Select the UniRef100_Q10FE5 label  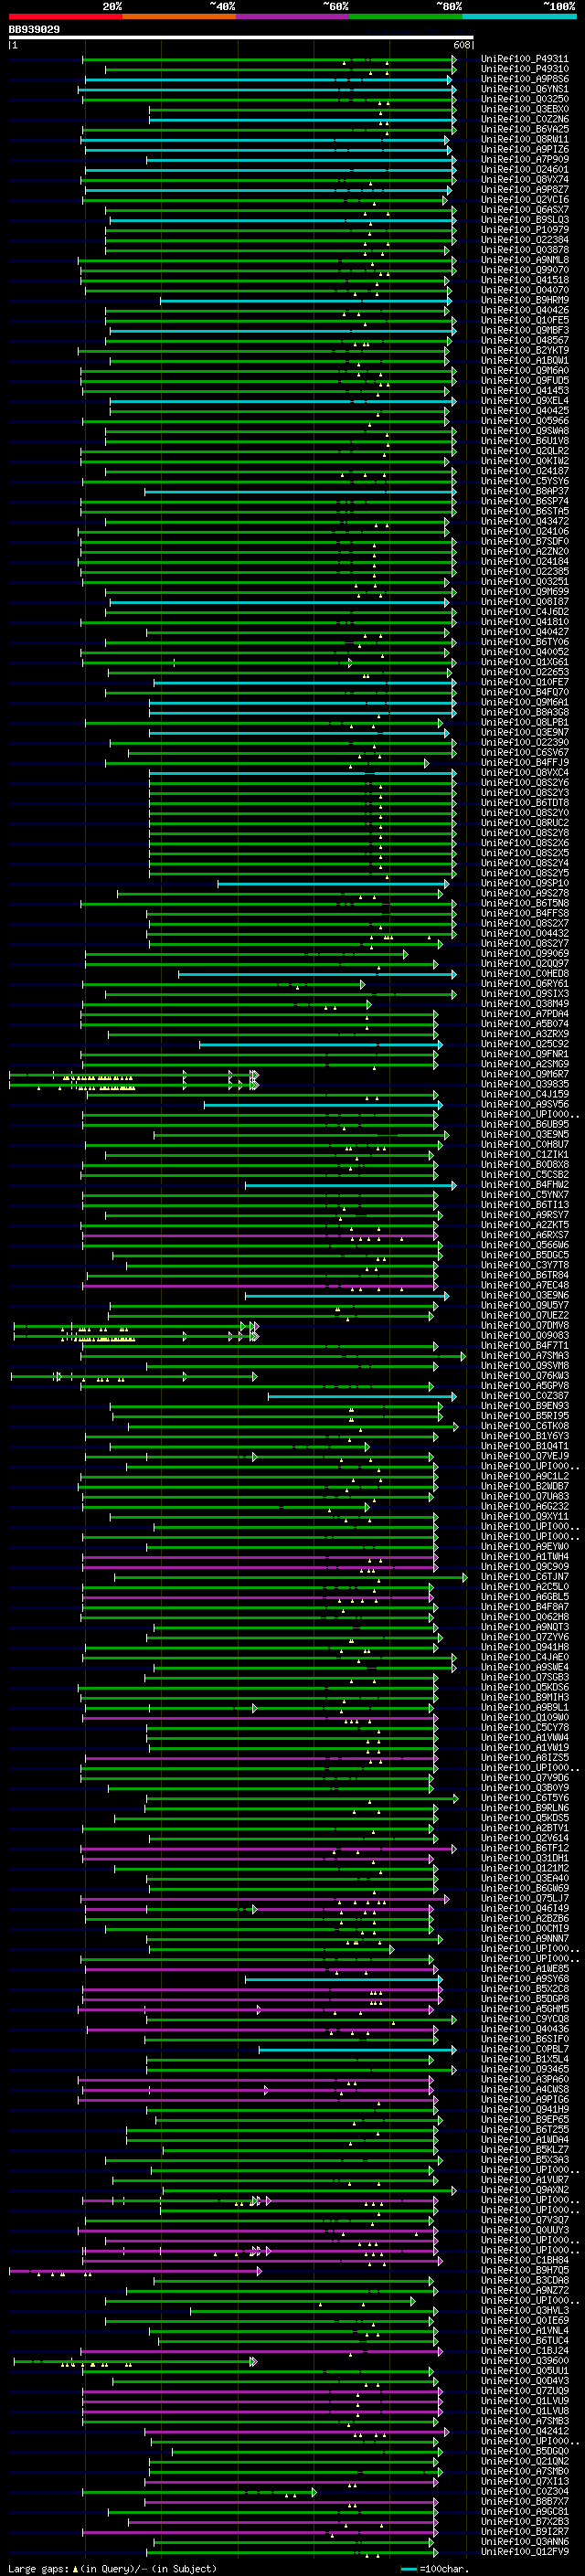[524, 320]
